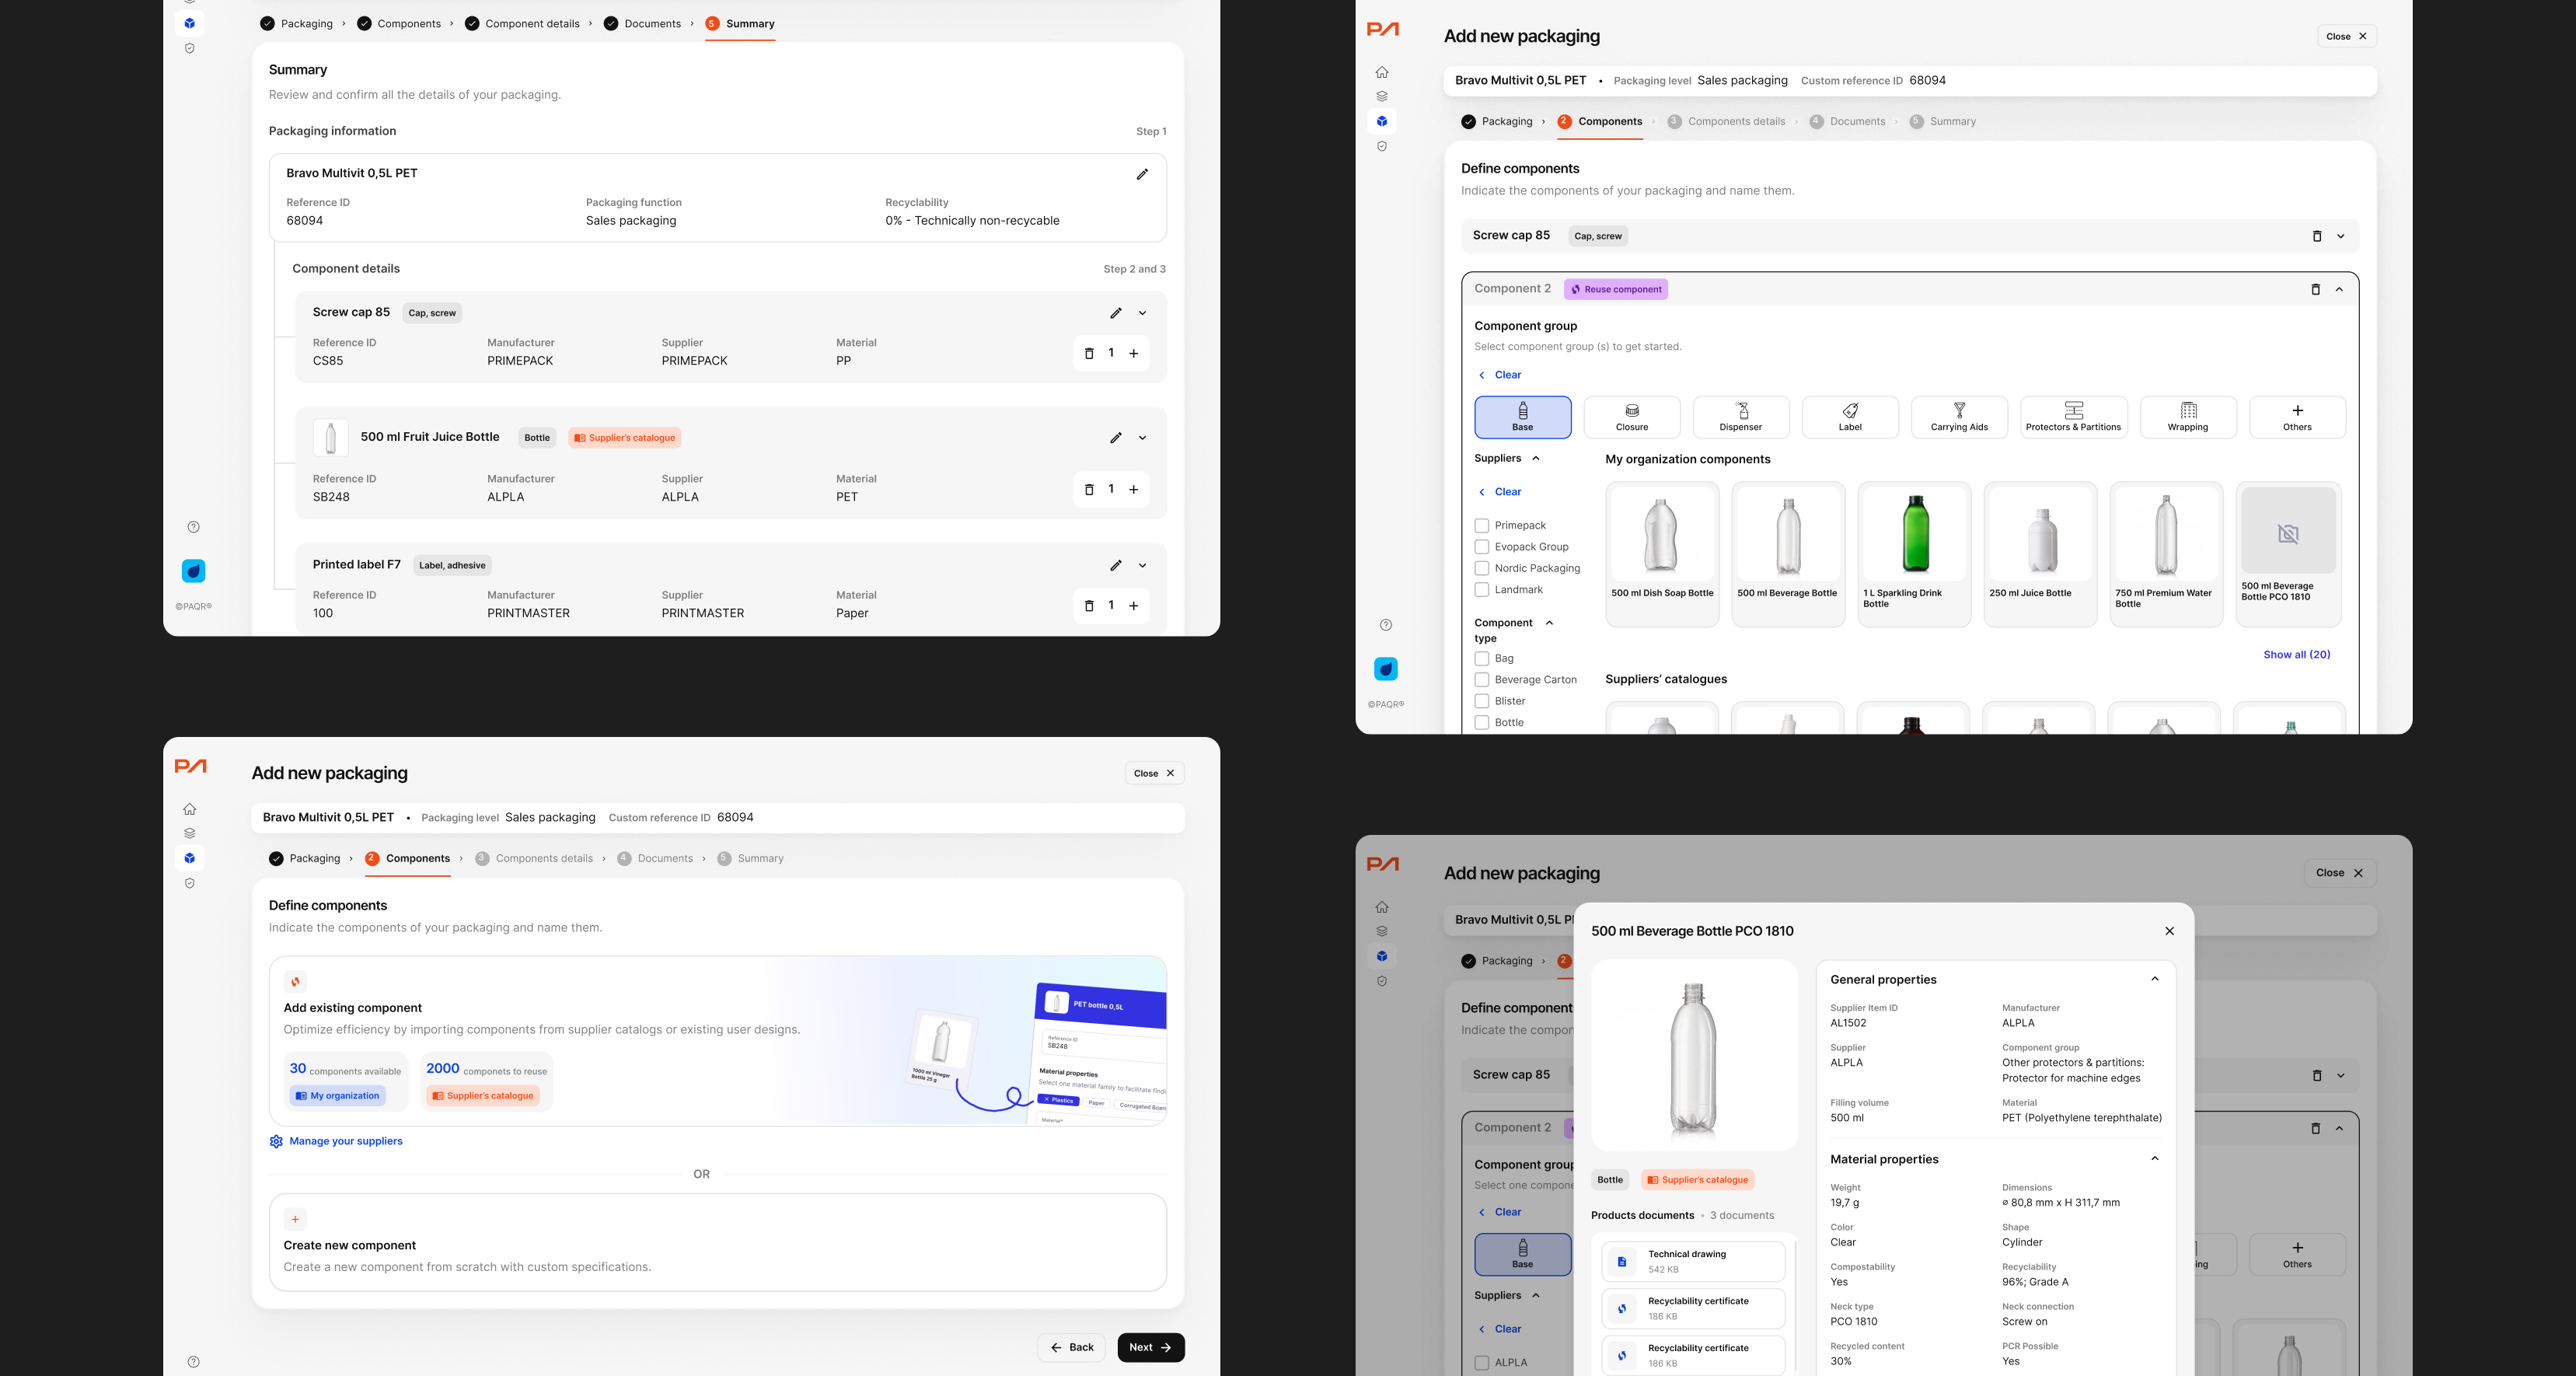2576x1376 pixels.
Task: Add one more 500 ml Fruit Juice Bottle
Action: (x=1134, y=490)
